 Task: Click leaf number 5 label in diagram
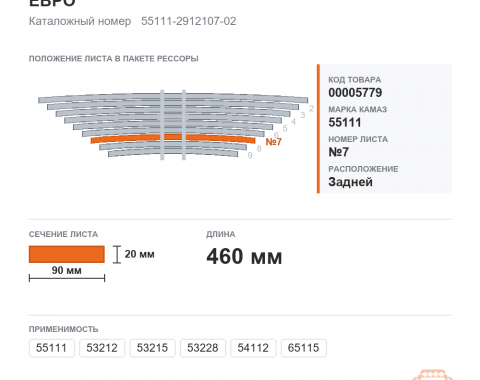285,128
